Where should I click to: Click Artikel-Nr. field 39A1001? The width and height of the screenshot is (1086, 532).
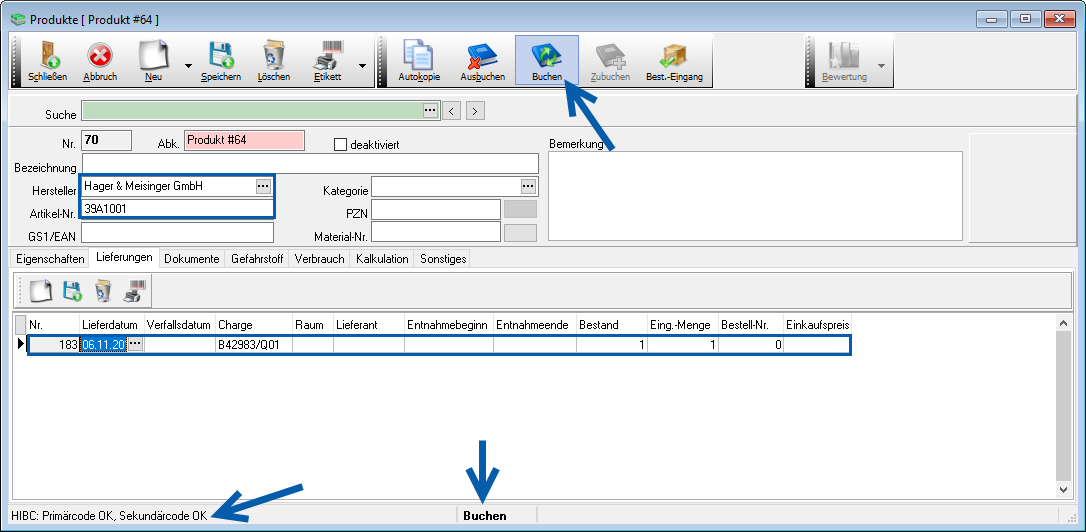click(178, 209)
